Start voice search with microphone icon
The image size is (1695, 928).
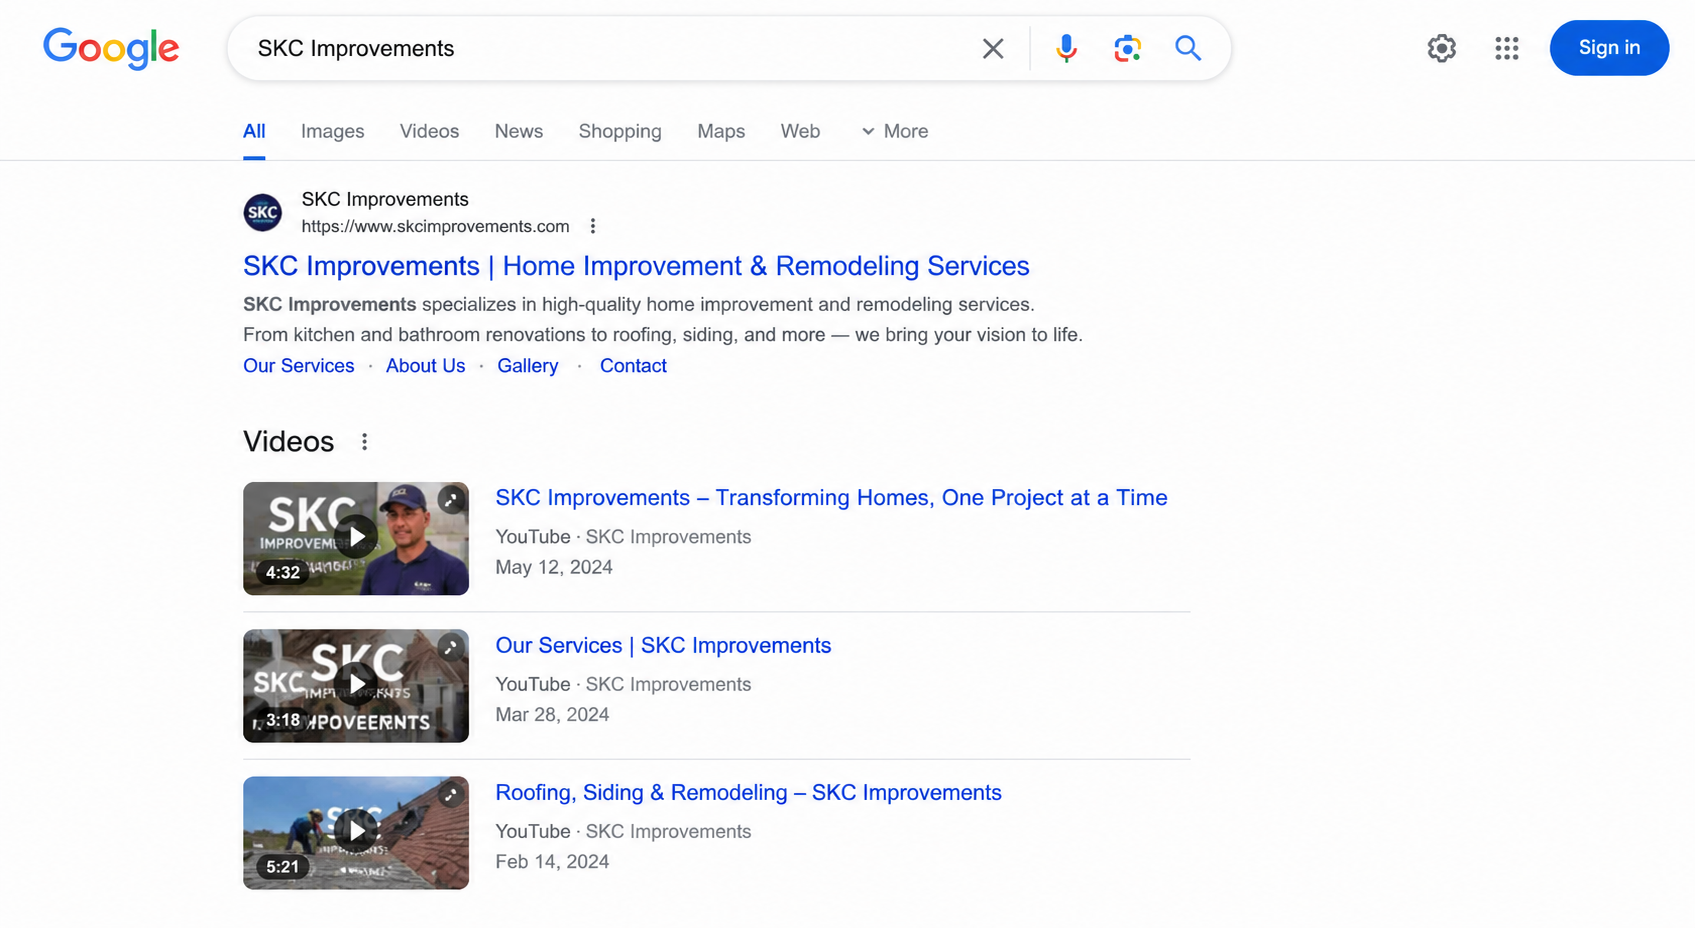pyautogui.click(x=1067, y=48)
